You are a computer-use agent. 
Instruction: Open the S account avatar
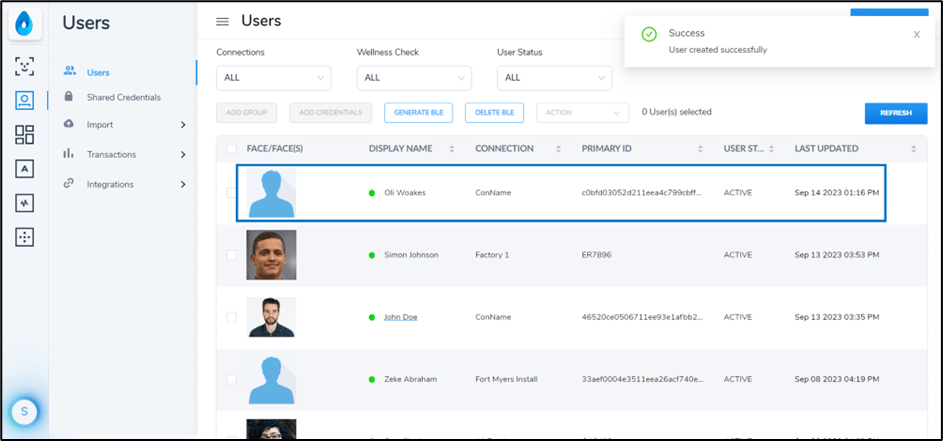point(24,412)
